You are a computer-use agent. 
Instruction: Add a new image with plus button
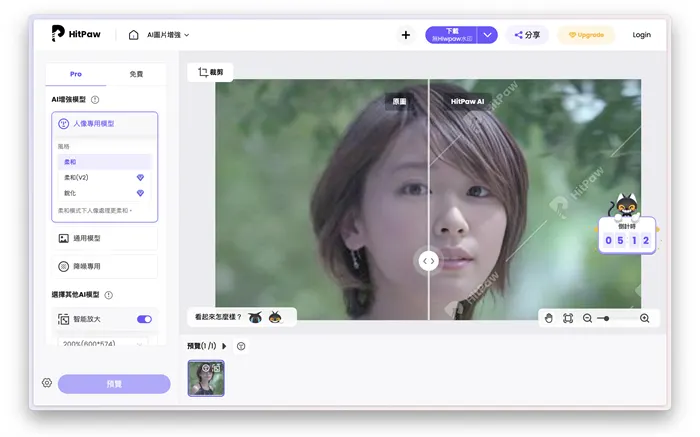pos(405,35)
